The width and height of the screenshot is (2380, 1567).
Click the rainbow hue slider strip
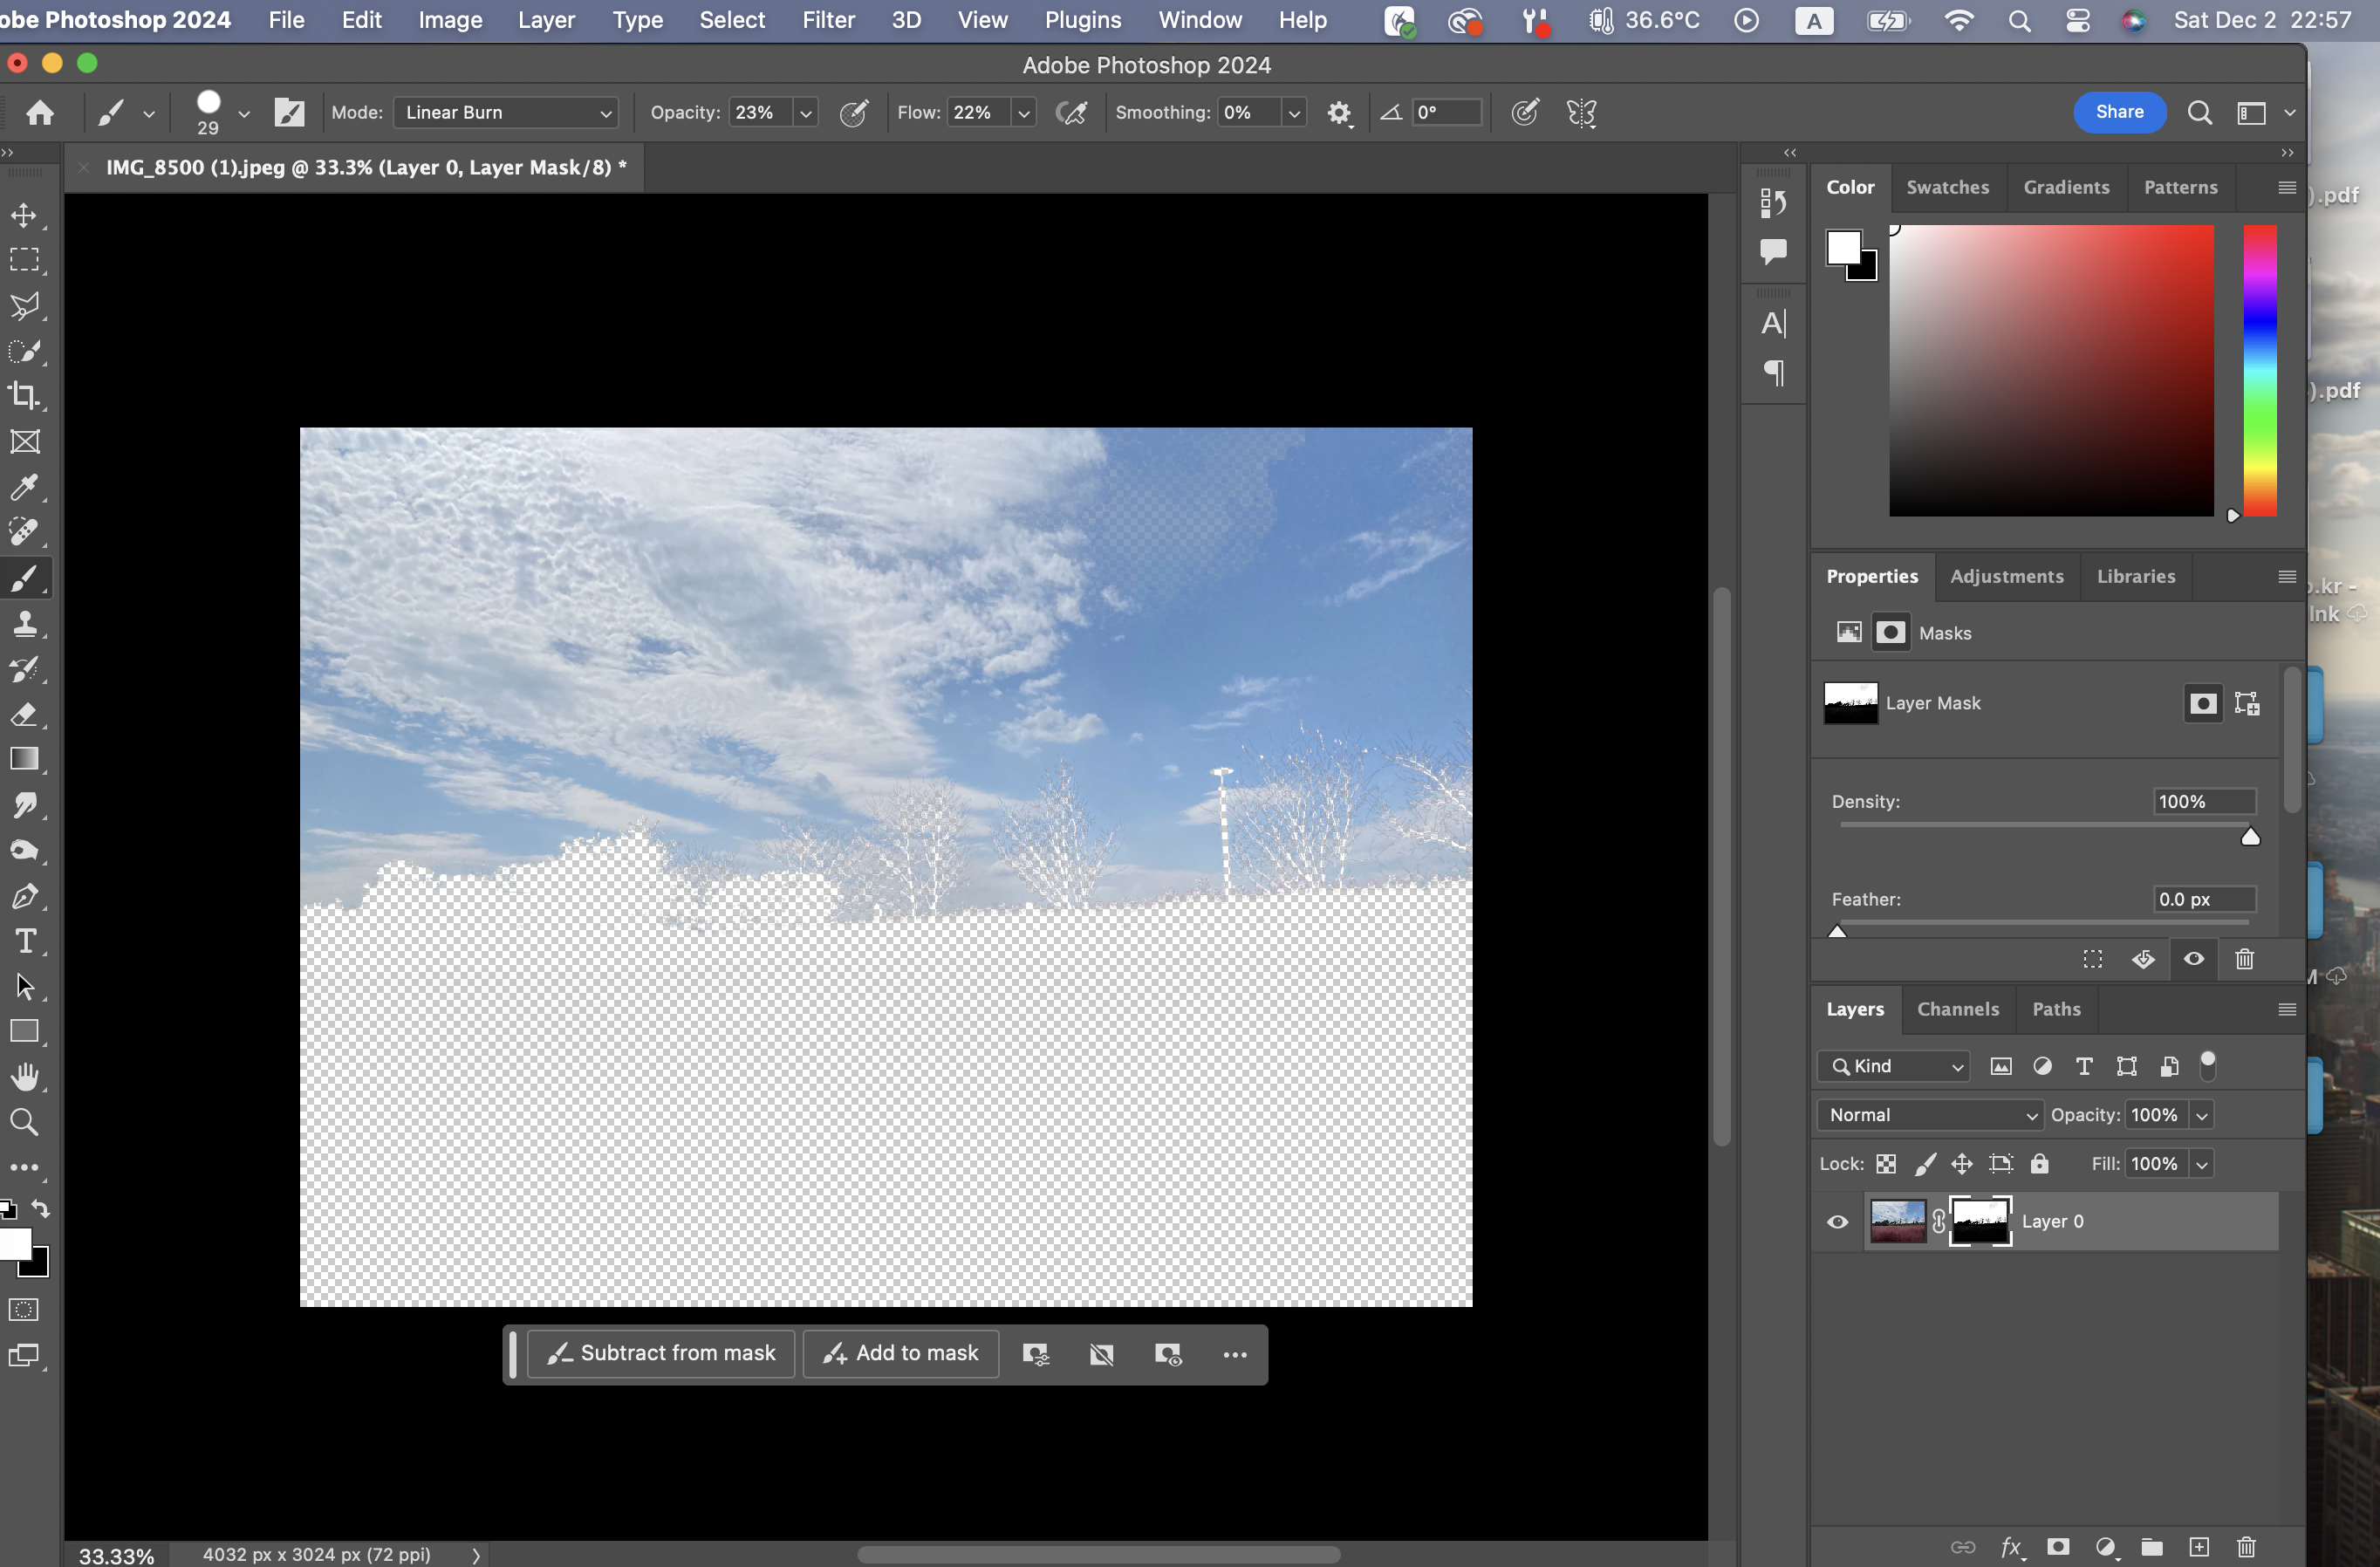point(2259,370)
